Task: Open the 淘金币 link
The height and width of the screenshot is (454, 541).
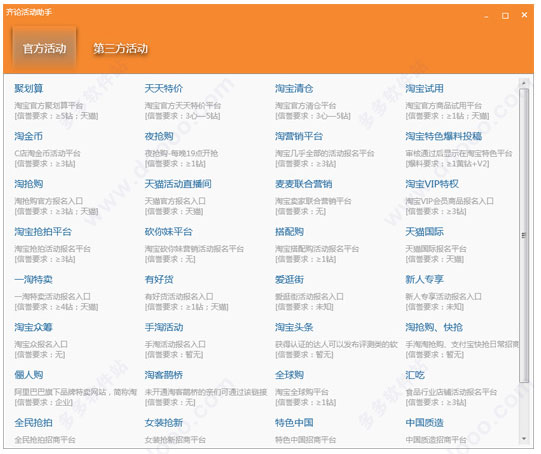Action: pos(29,136)
